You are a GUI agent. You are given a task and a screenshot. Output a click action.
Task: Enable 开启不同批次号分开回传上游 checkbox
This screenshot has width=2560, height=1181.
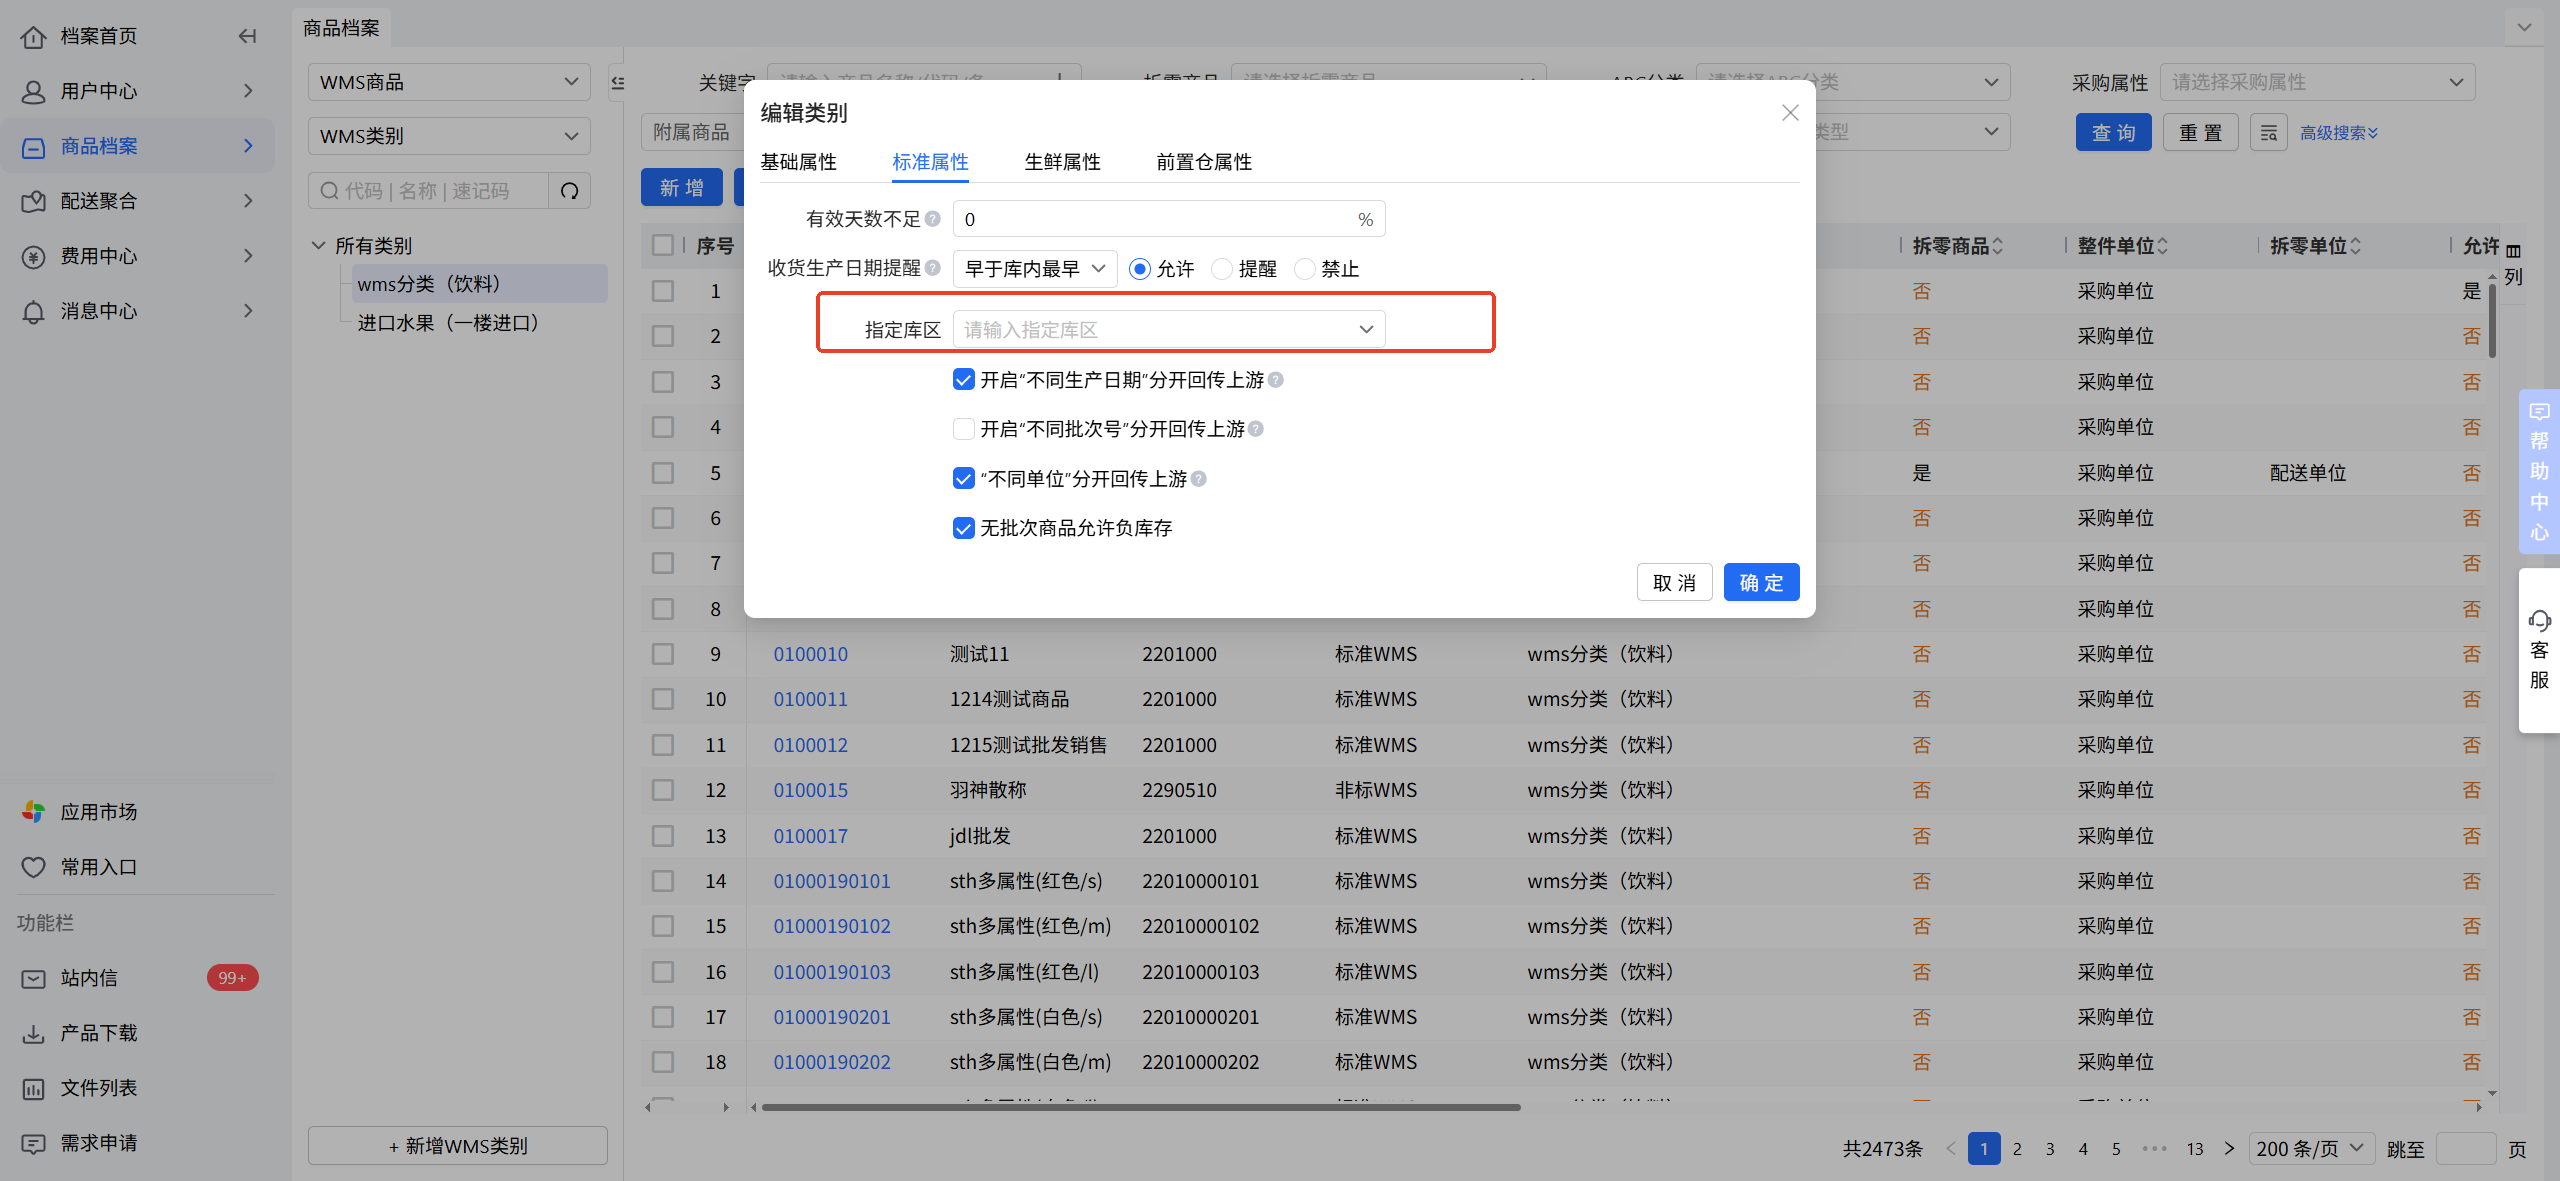(x=963, y=429)
